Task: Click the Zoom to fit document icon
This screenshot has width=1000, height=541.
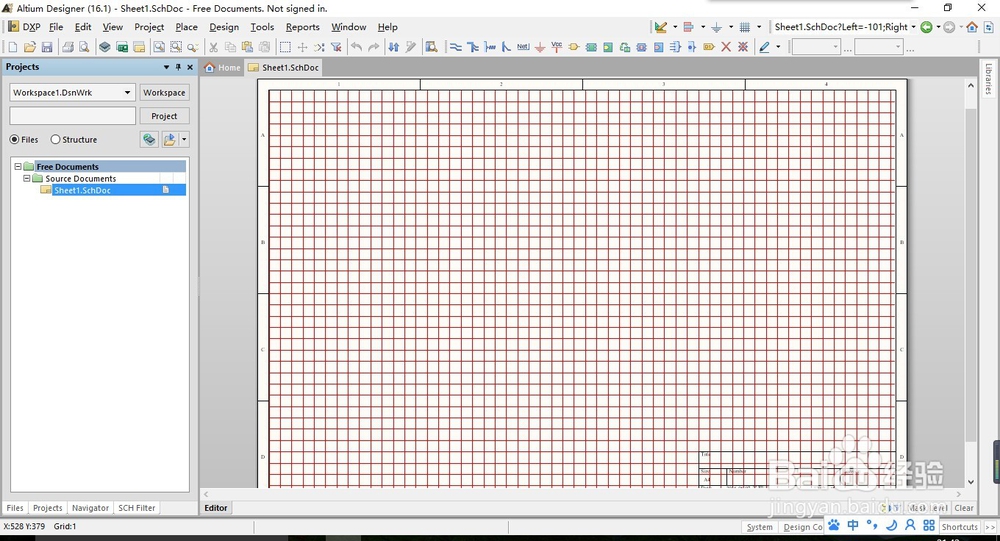Action: 159,47
